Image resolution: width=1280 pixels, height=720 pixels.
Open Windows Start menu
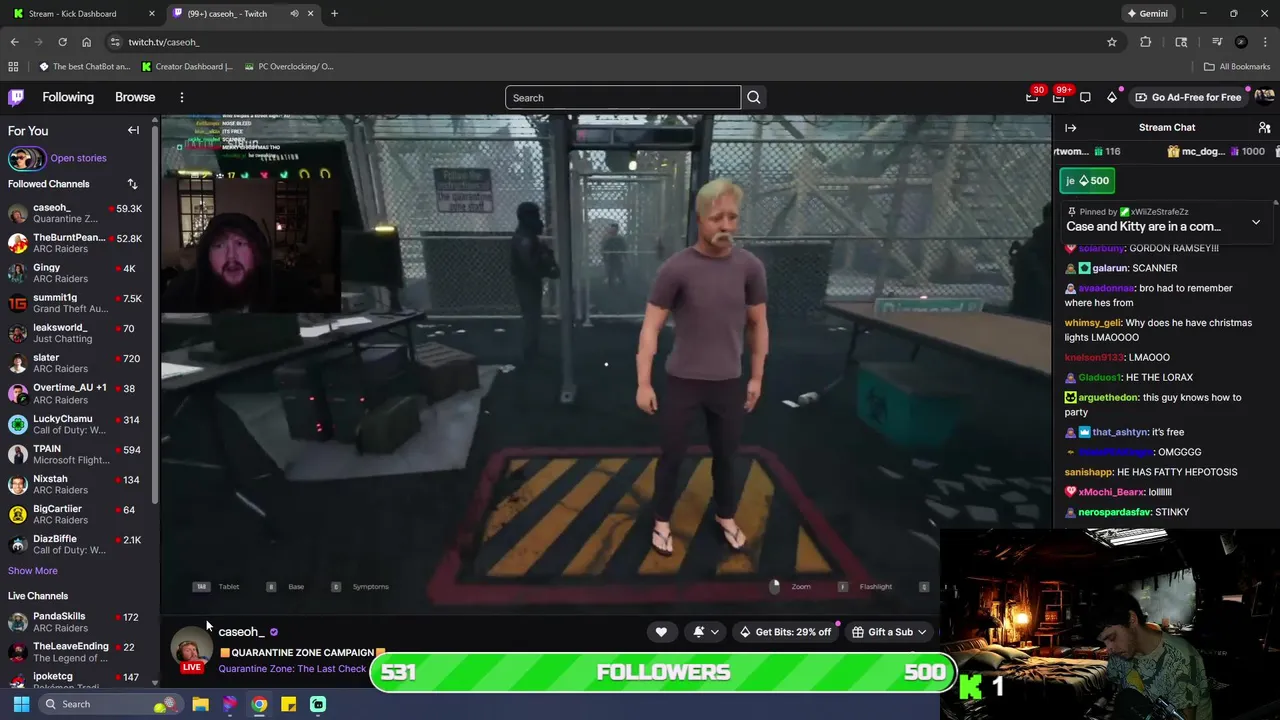(x=21, y=704)
